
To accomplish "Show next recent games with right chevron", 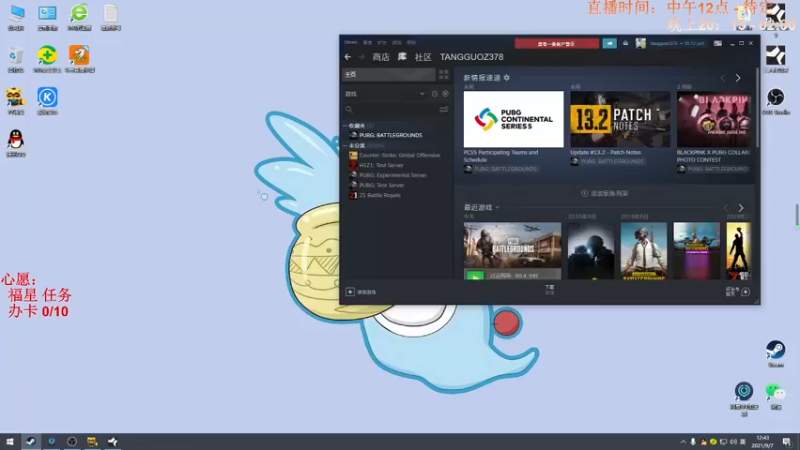I will (x=741, y=208).
